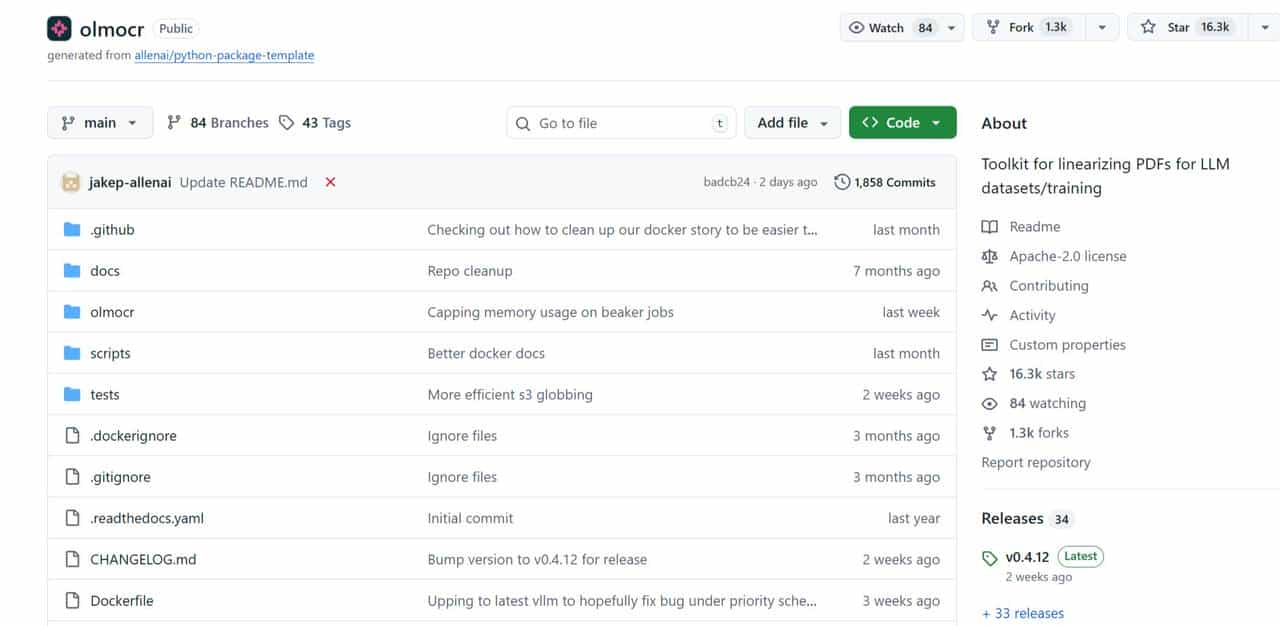
Task: Open the 1,858 Commits history
Action: tap(885, 182)
